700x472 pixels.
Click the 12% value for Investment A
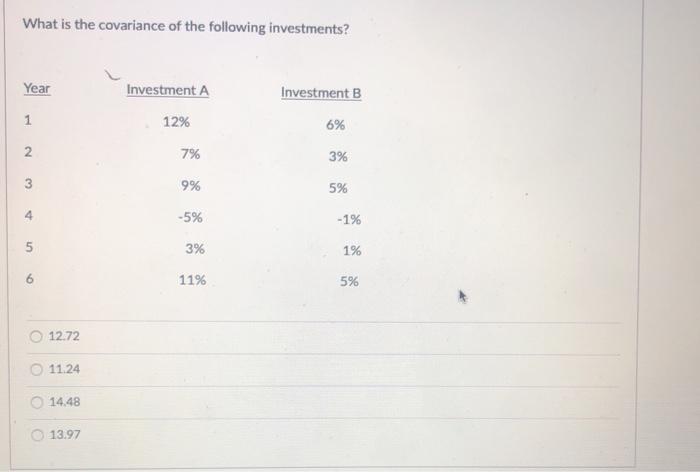tap(176, 122)
